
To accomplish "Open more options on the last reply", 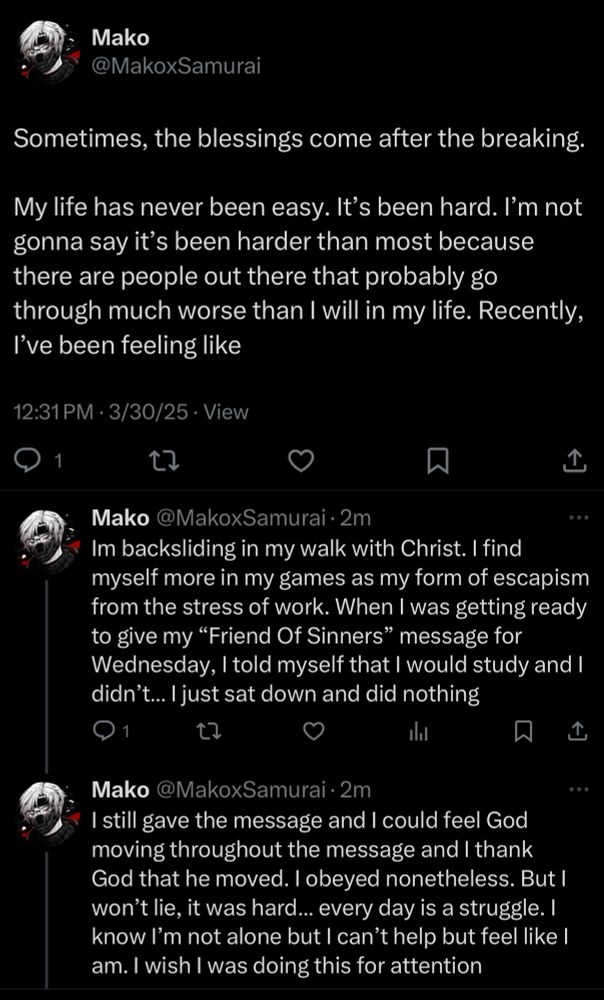I will pyautogui.click(x=578, y=789).
